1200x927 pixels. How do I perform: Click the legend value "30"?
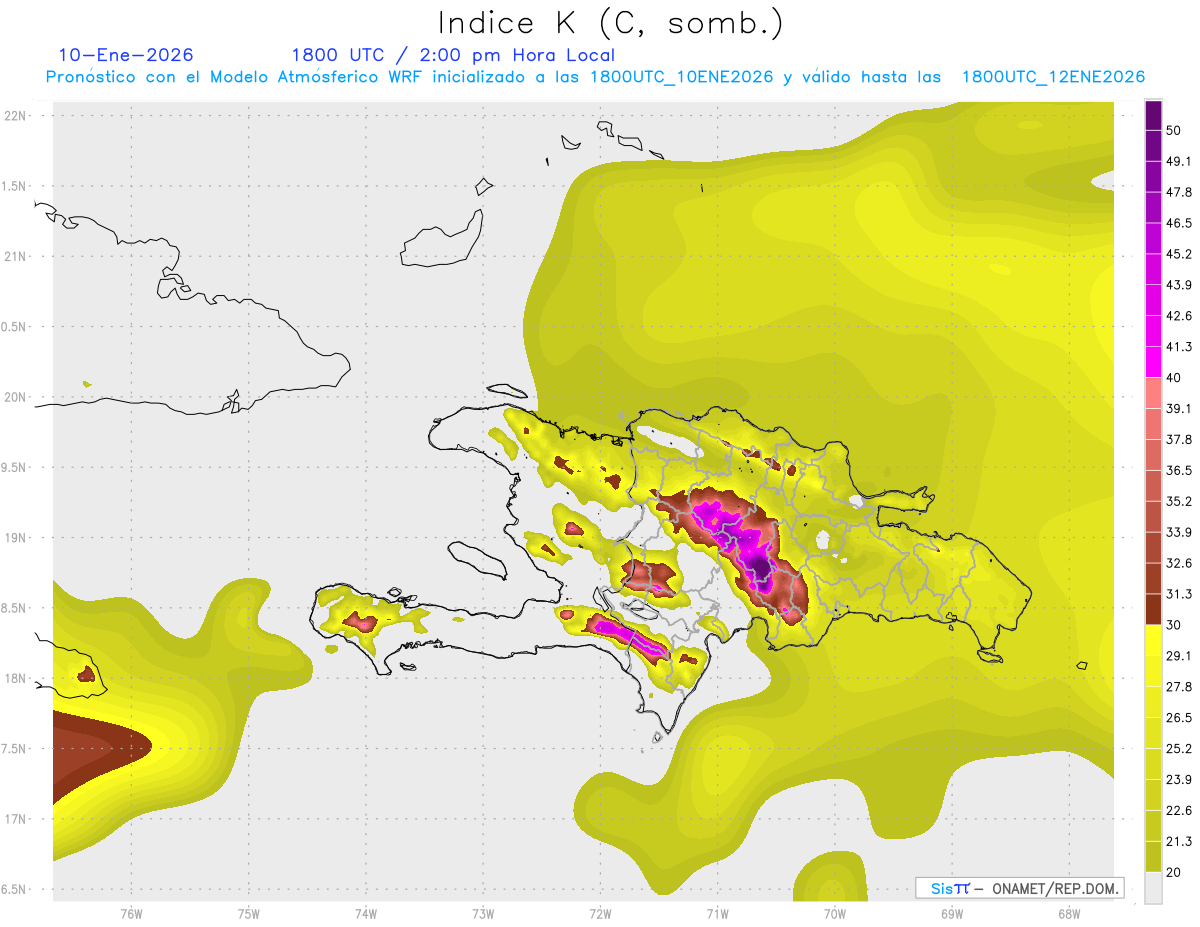pos(1174,625)
